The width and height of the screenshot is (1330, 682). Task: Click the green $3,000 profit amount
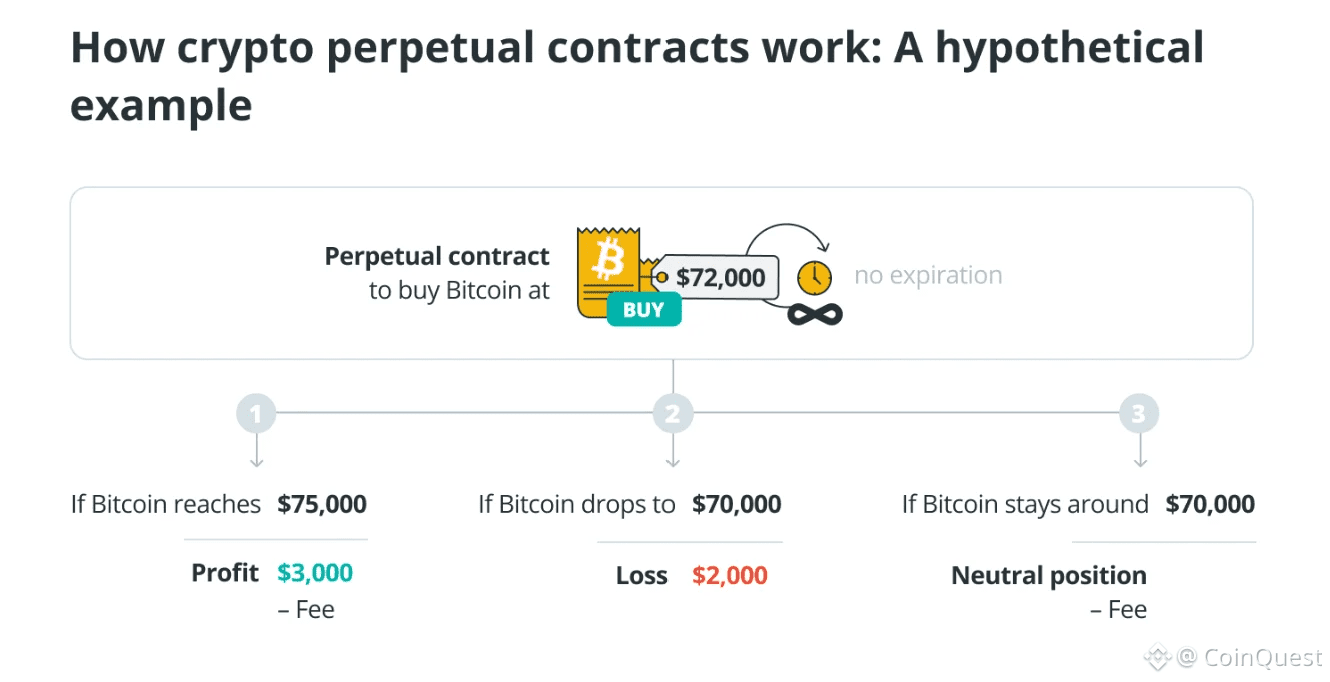pyautogui.click(x=315, y=573)
